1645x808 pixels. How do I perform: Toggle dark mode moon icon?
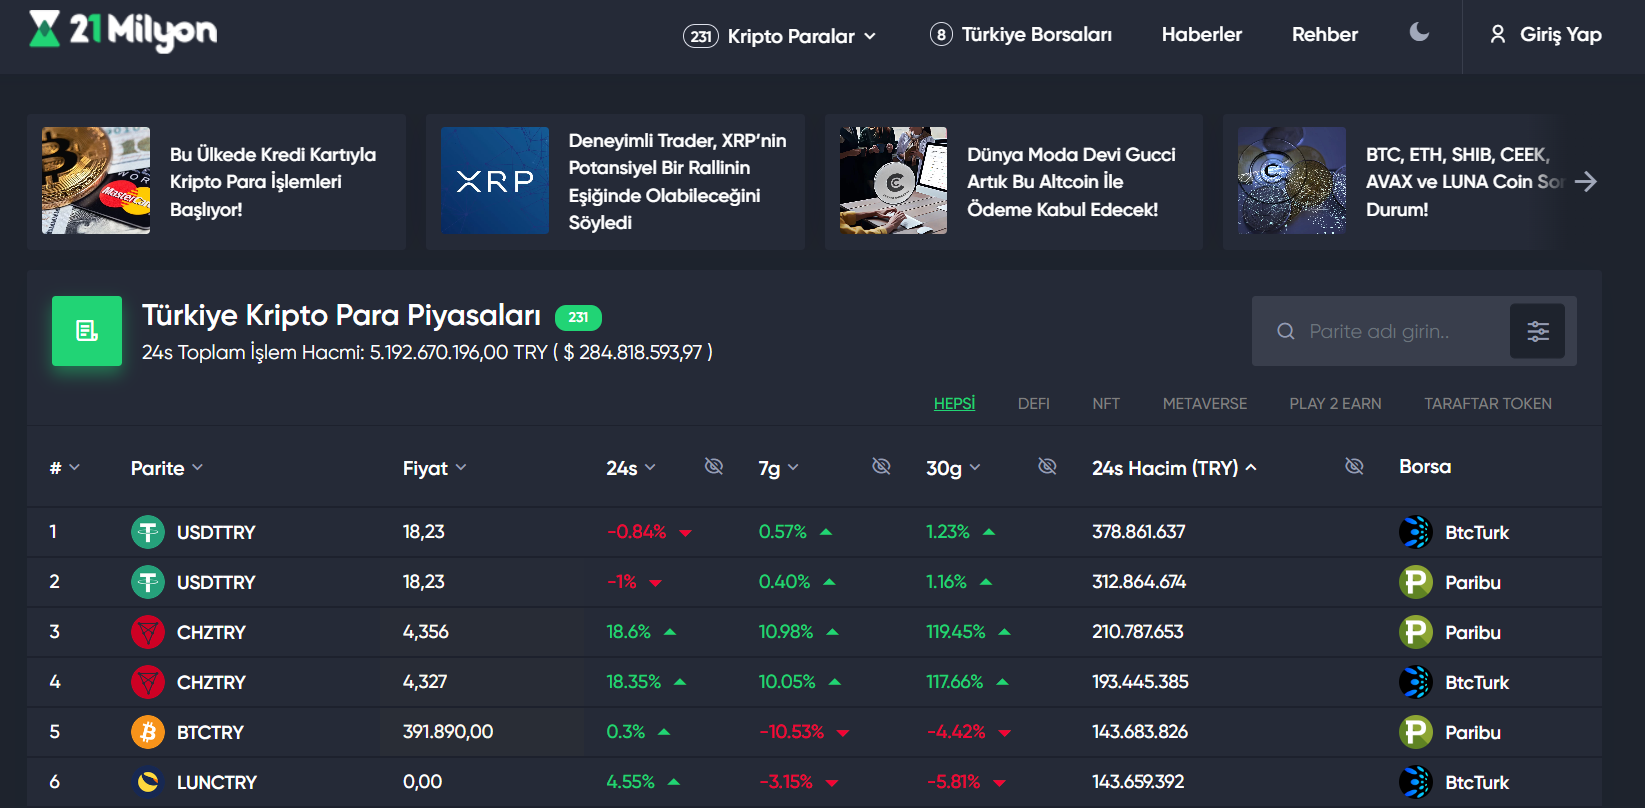click(x=1419, y=32)
